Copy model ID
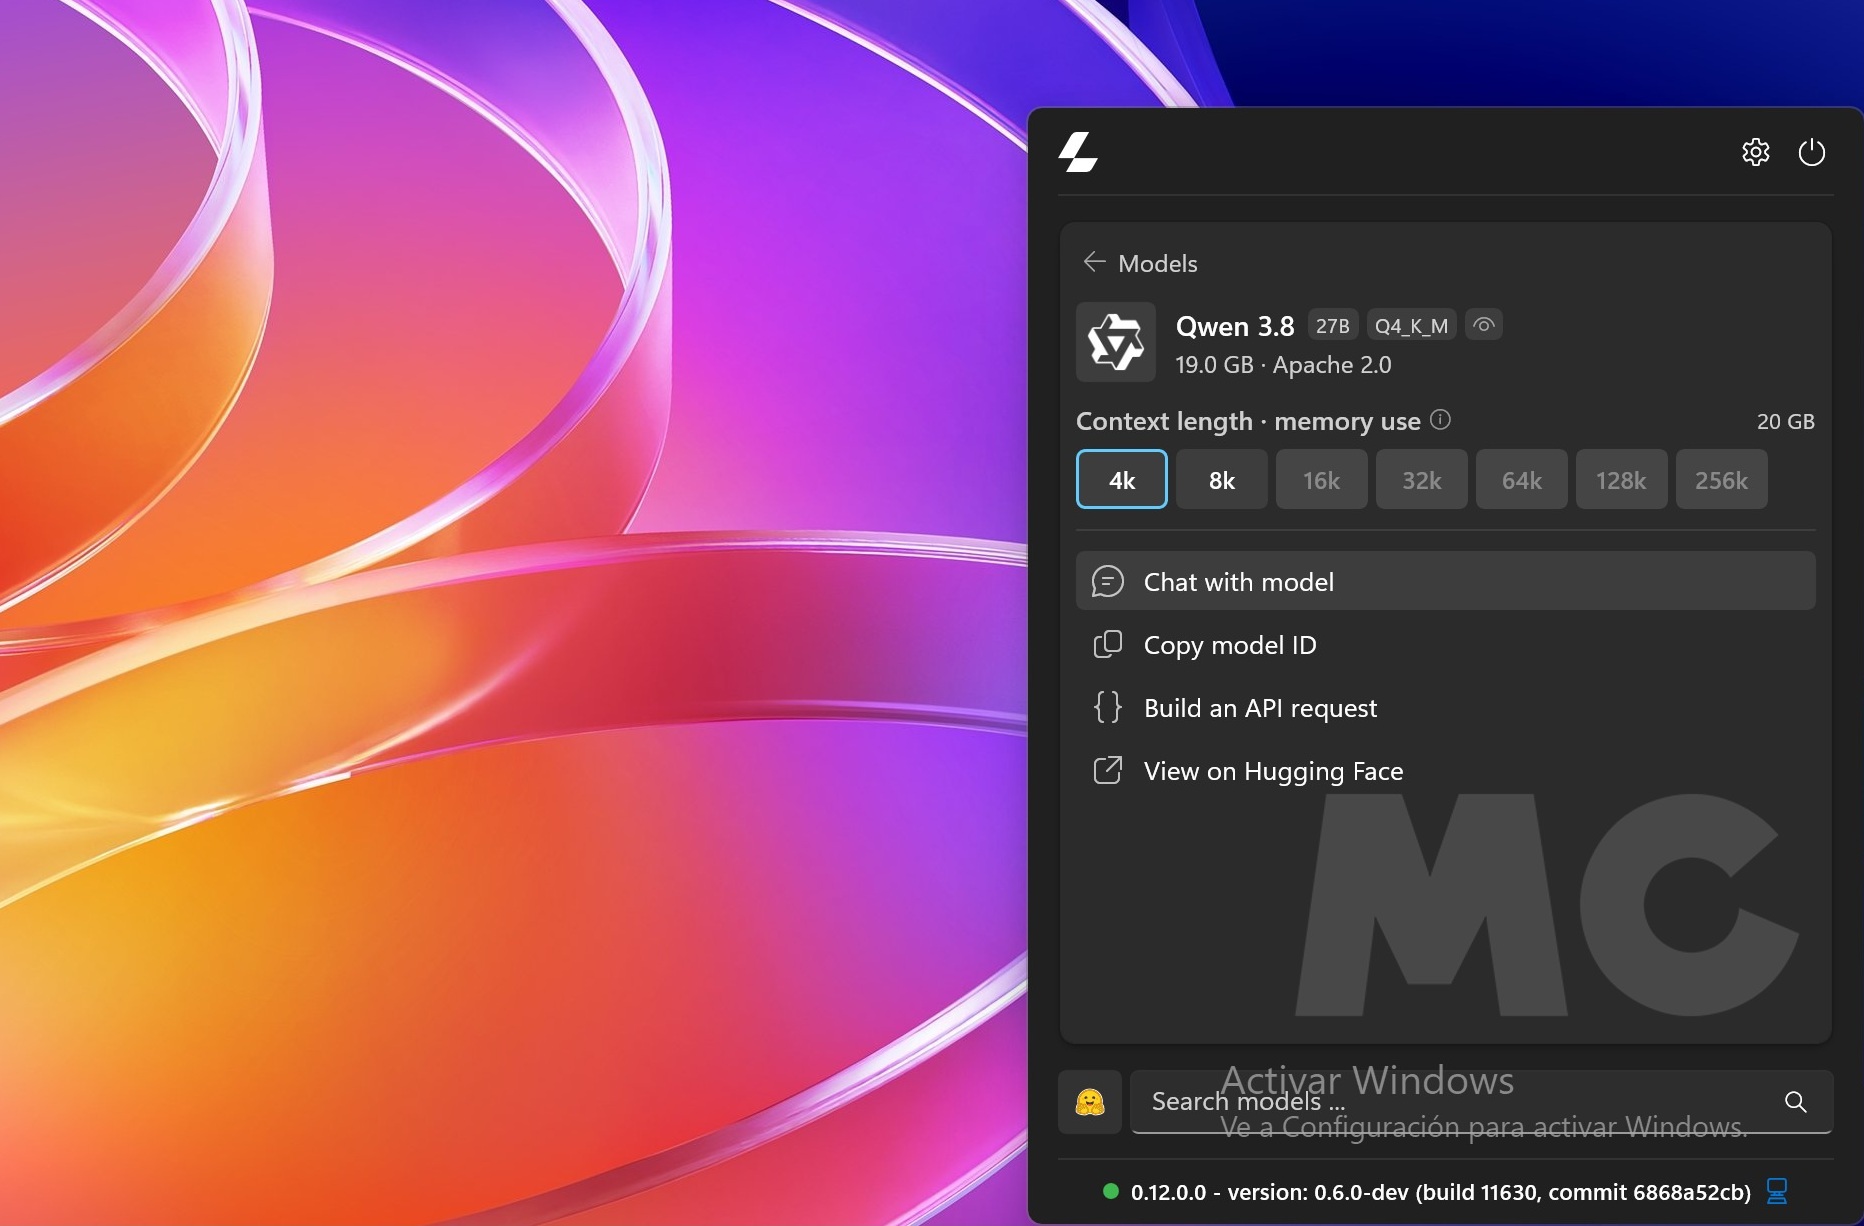The image size is (1864, 1226). [1446, 645]
